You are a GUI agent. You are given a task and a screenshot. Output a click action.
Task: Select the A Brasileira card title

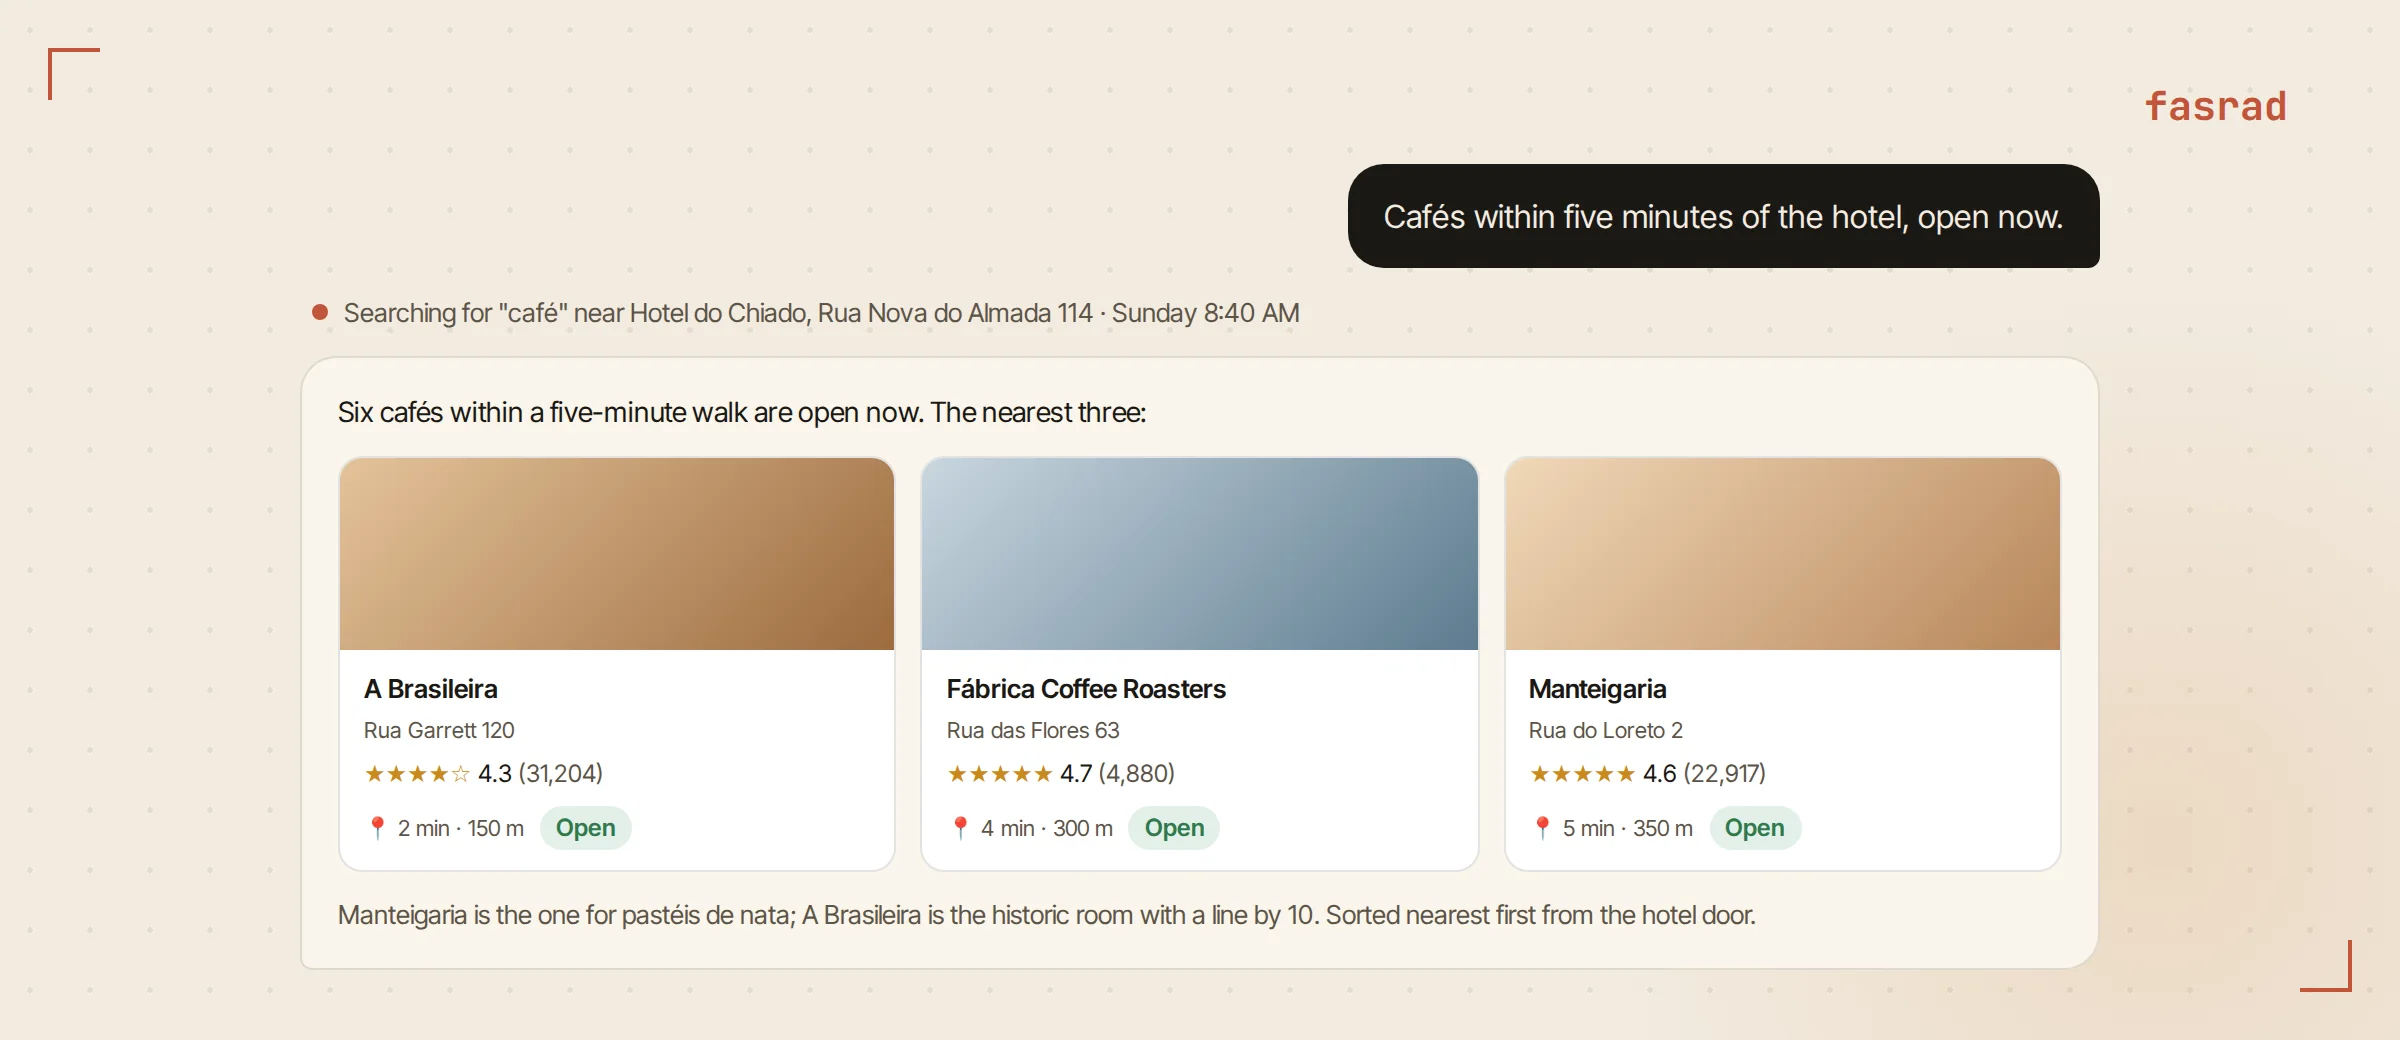pos(431,689)
